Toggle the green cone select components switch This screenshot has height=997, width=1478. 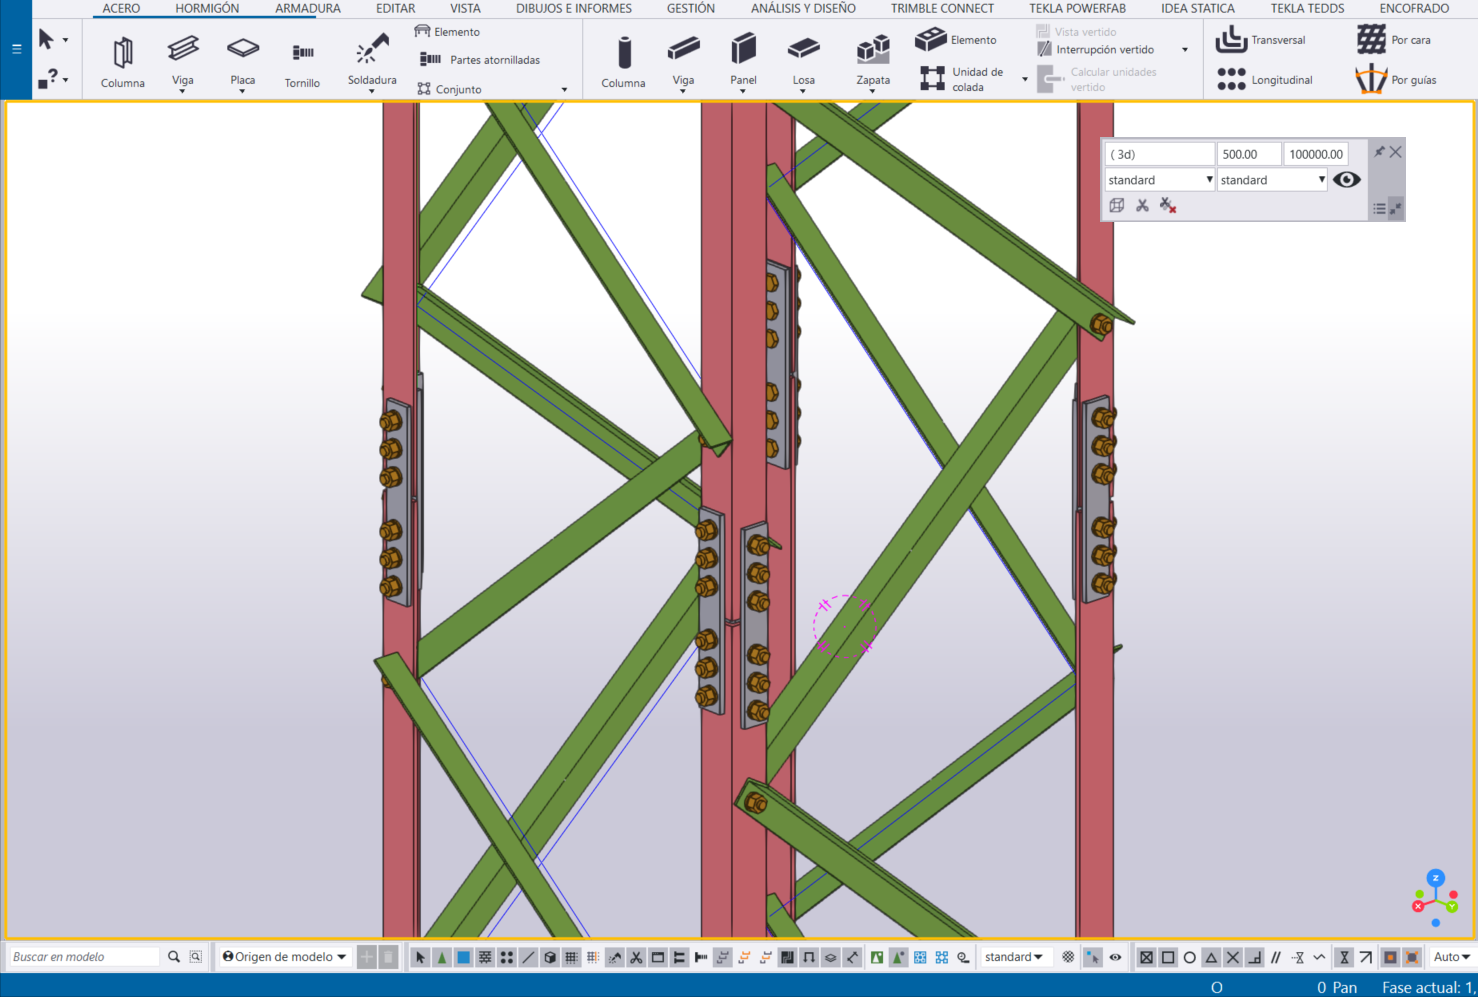[442, 957]
